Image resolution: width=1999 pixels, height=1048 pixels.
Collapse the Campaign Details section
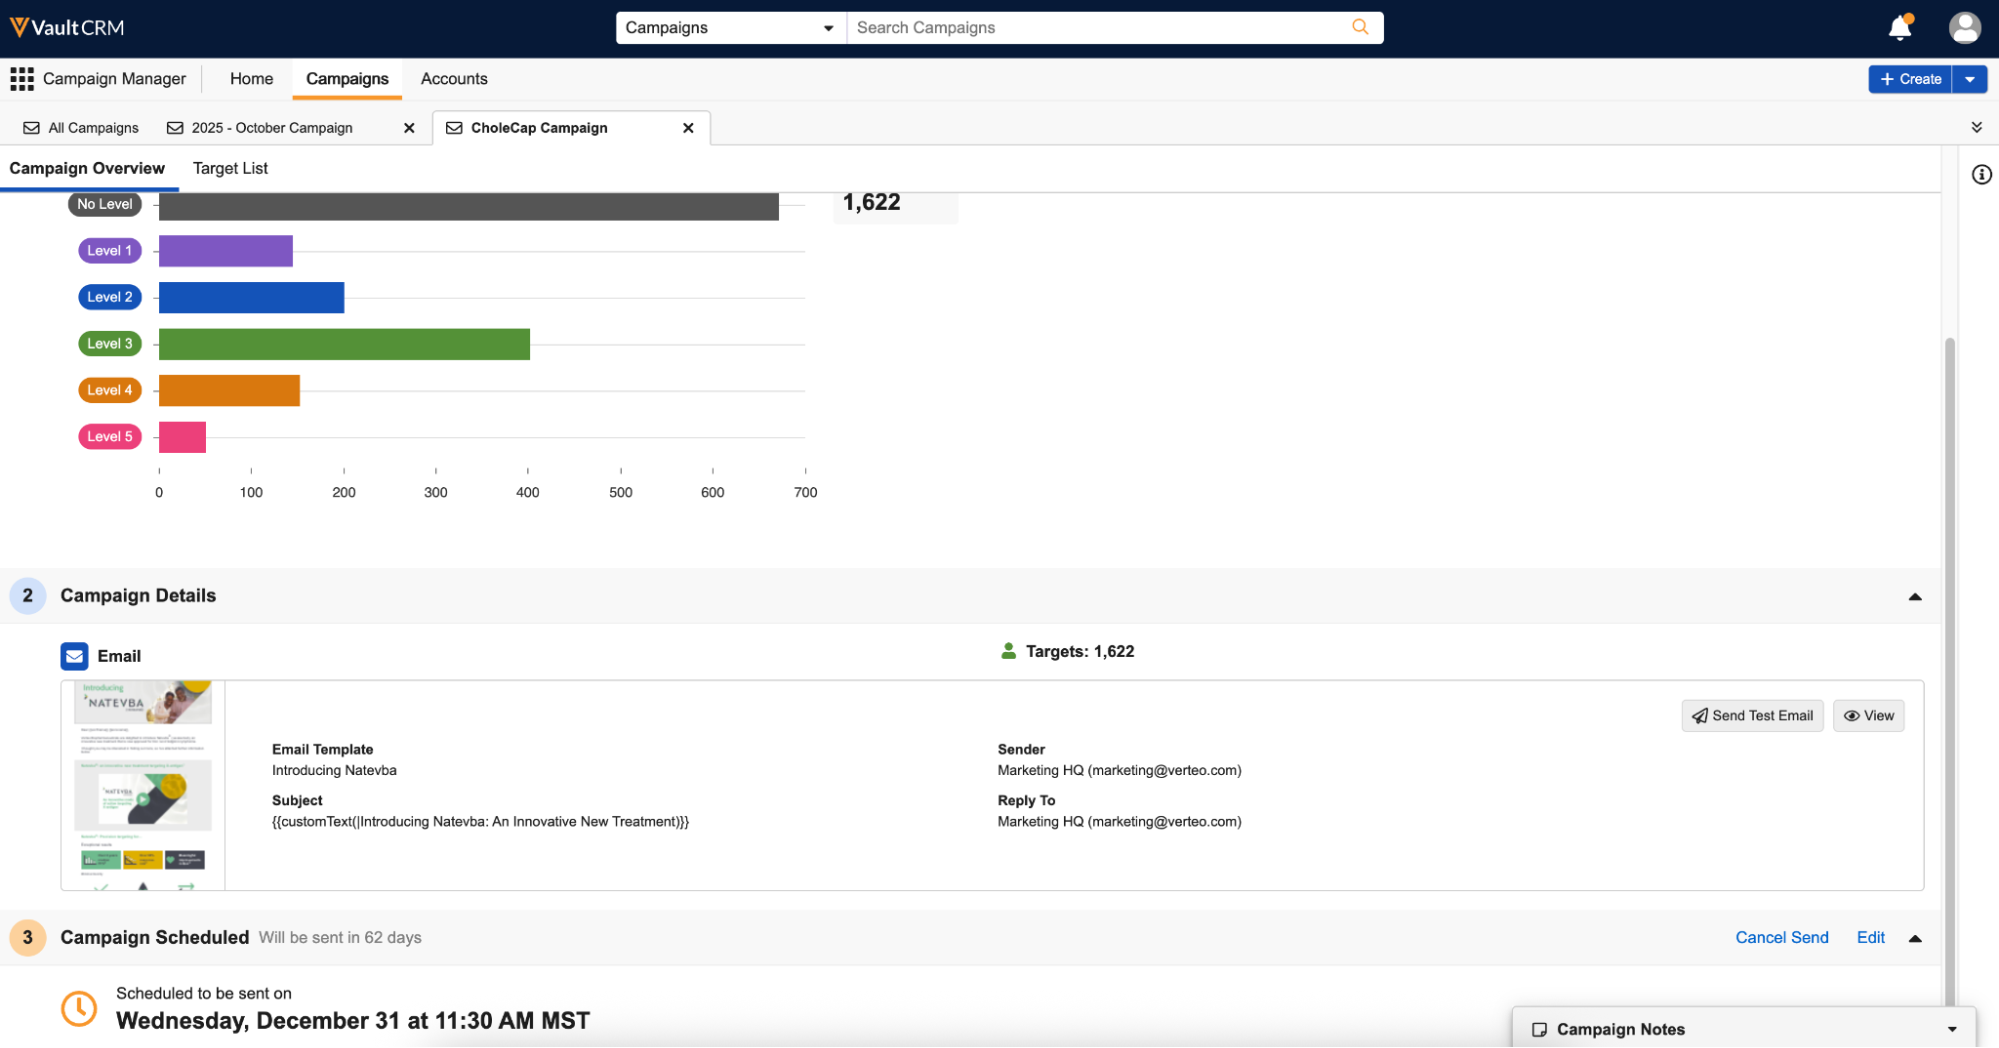pos(1914,596)
